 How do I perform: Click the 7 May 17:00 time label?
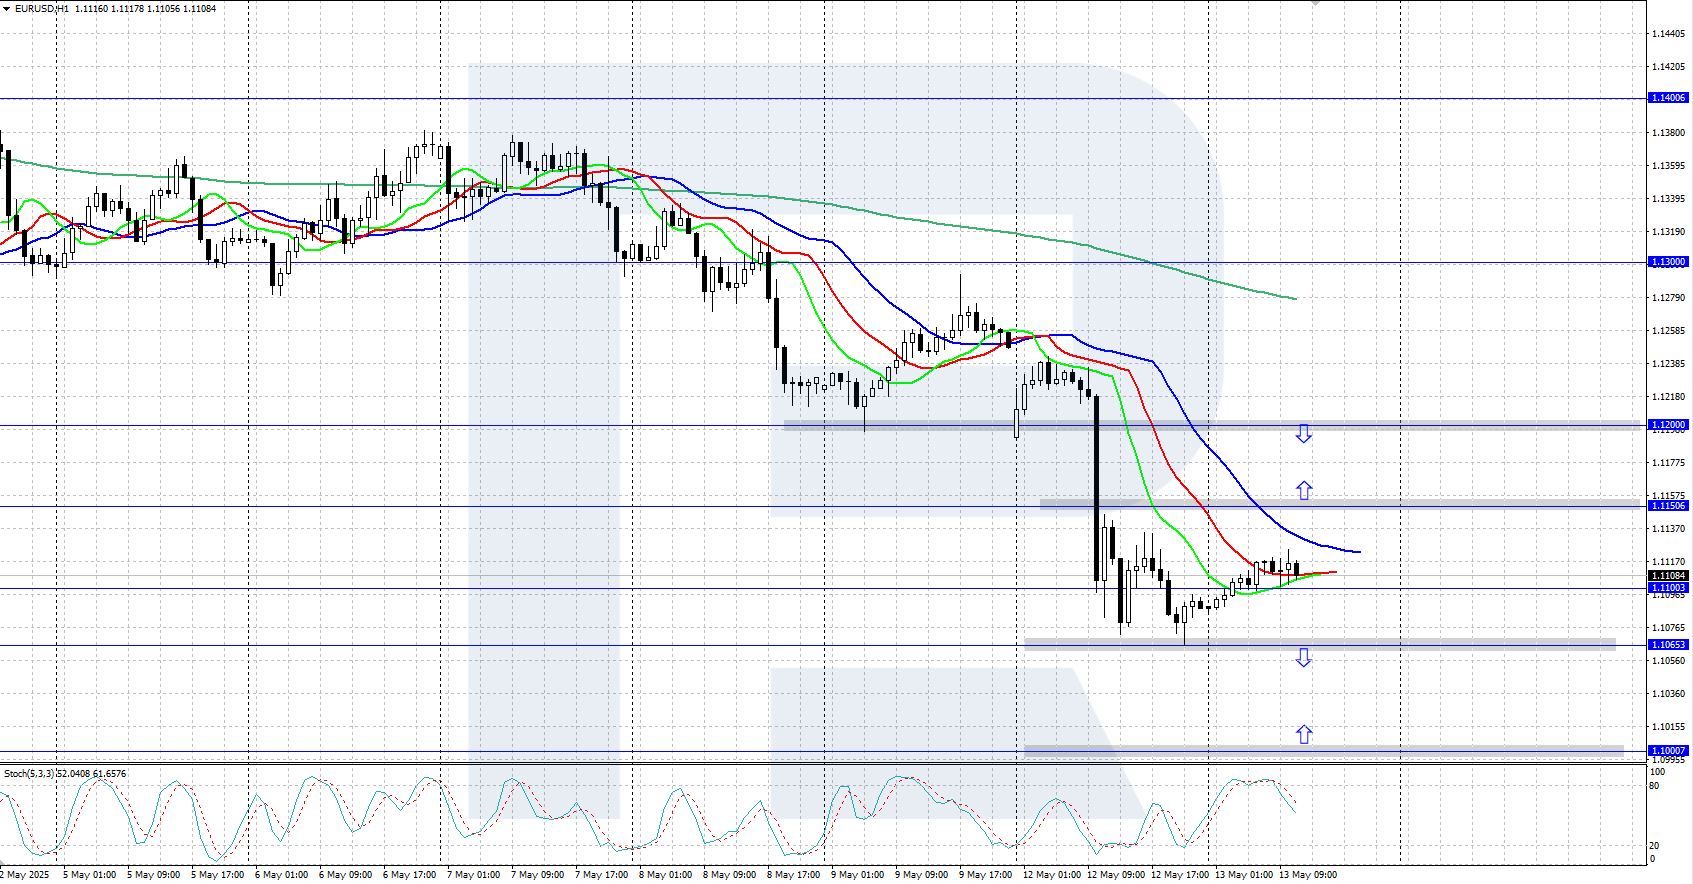click(601, 875)
